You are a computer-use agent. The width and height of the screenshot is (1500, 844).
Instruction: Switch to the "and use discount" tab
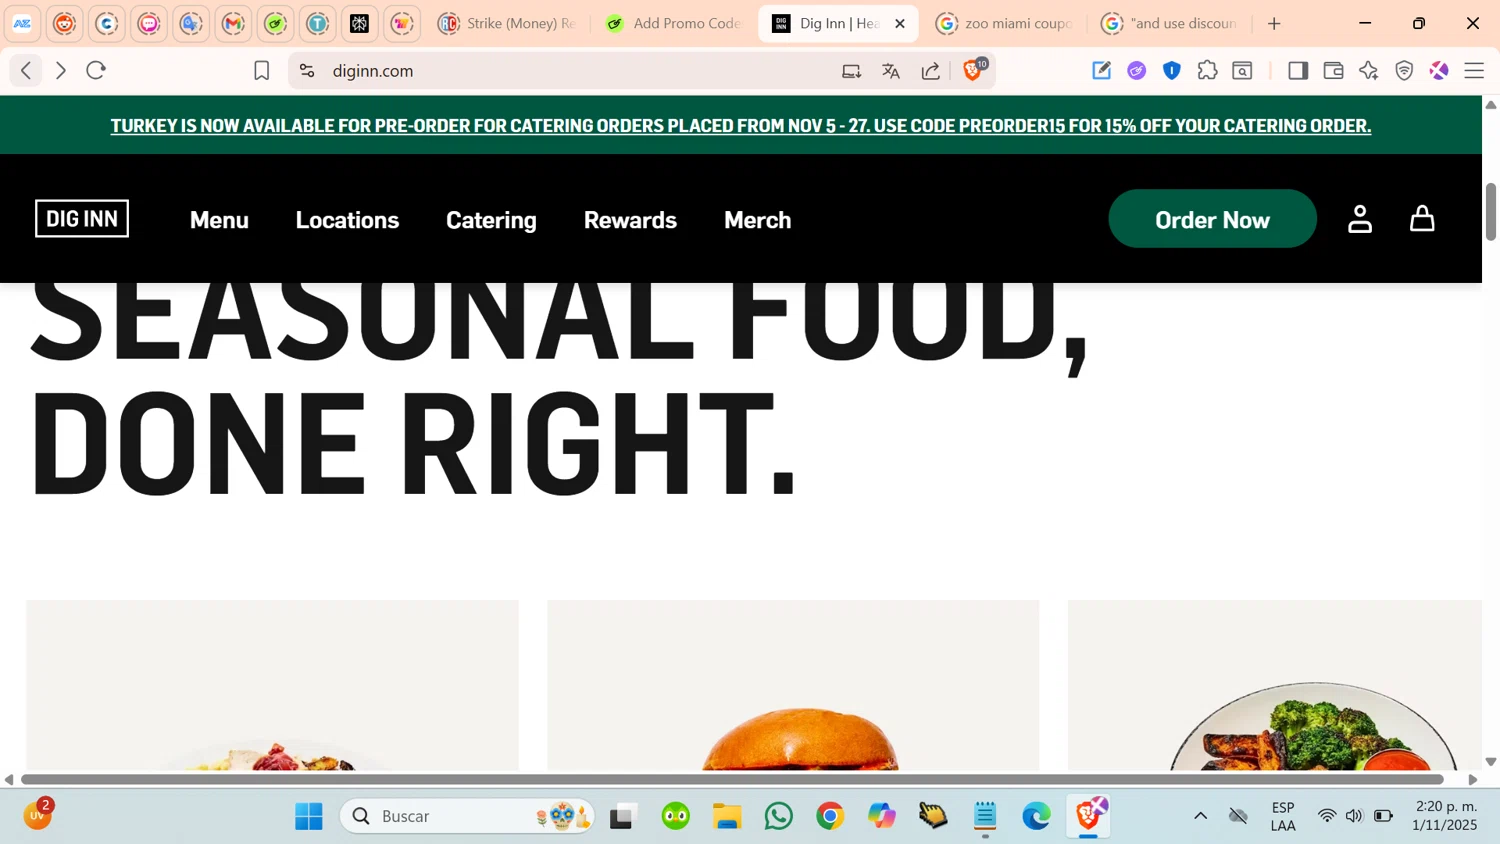pyautogui.click(x=1170, y=23)
